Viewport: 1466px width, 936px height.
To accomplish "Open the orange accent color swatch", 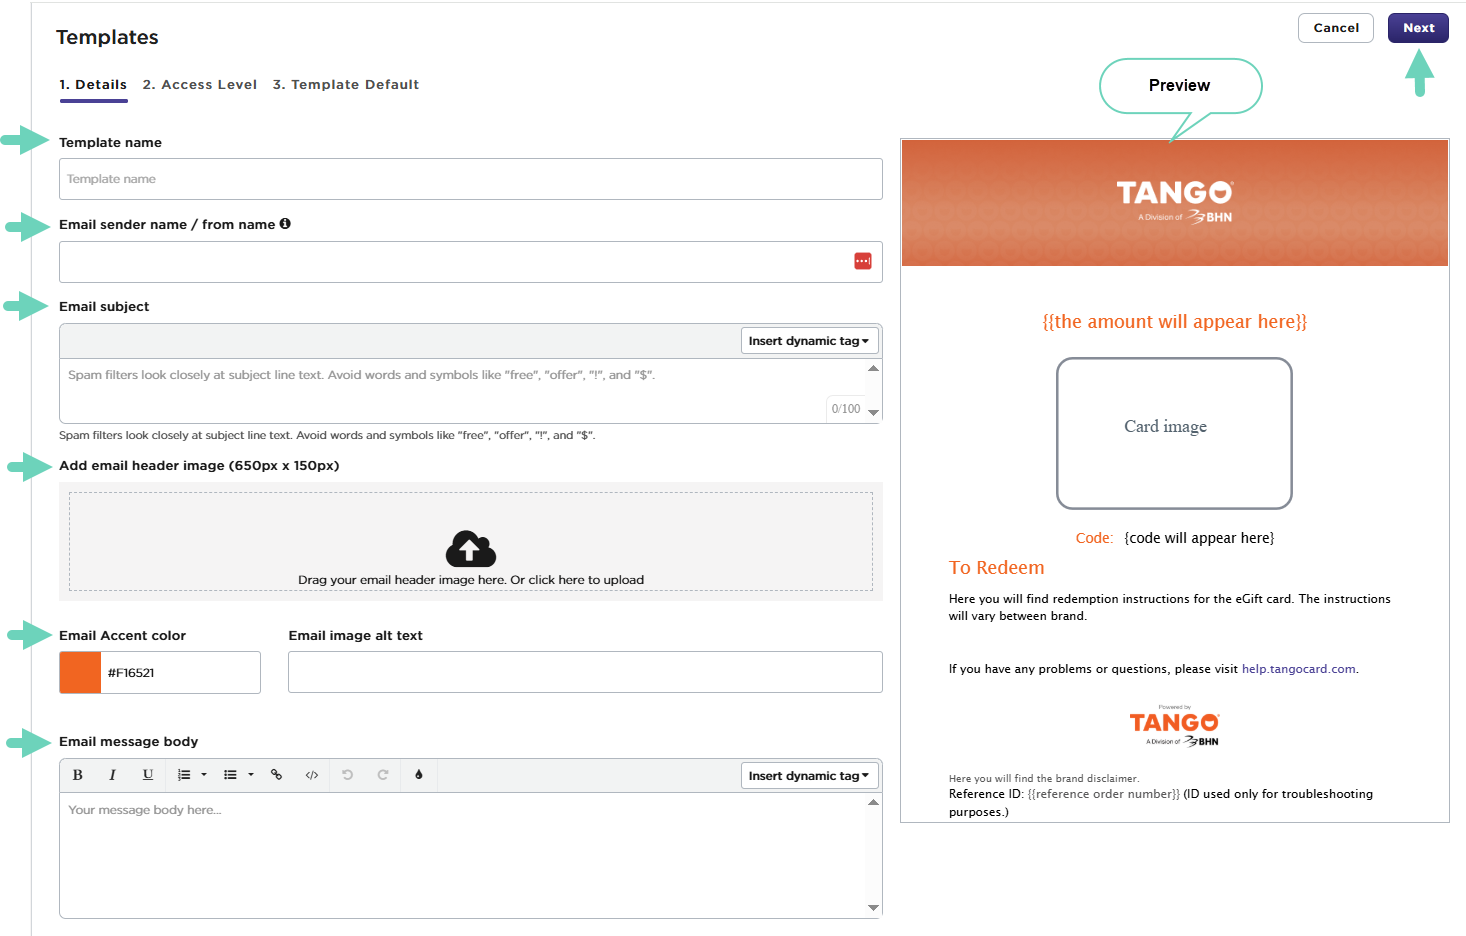I will (x=80, y=672).
